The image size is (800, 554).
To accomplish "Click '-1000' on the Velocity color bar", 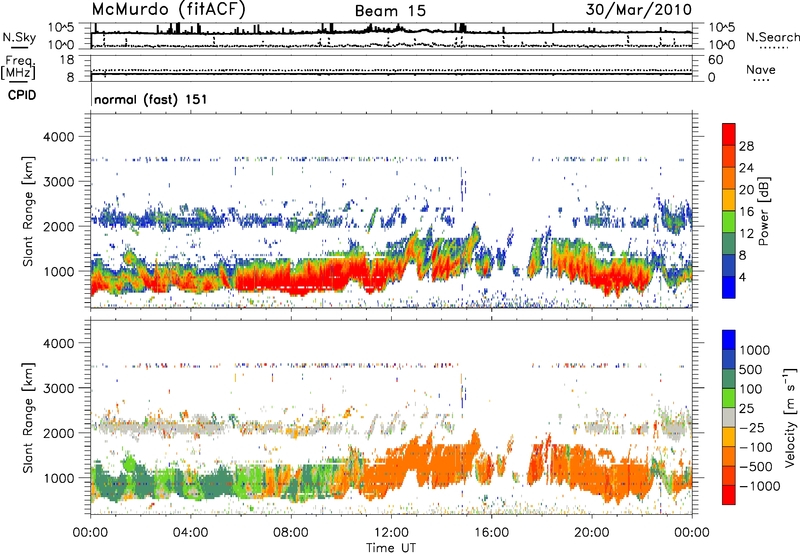I will (x=759, y=486).
